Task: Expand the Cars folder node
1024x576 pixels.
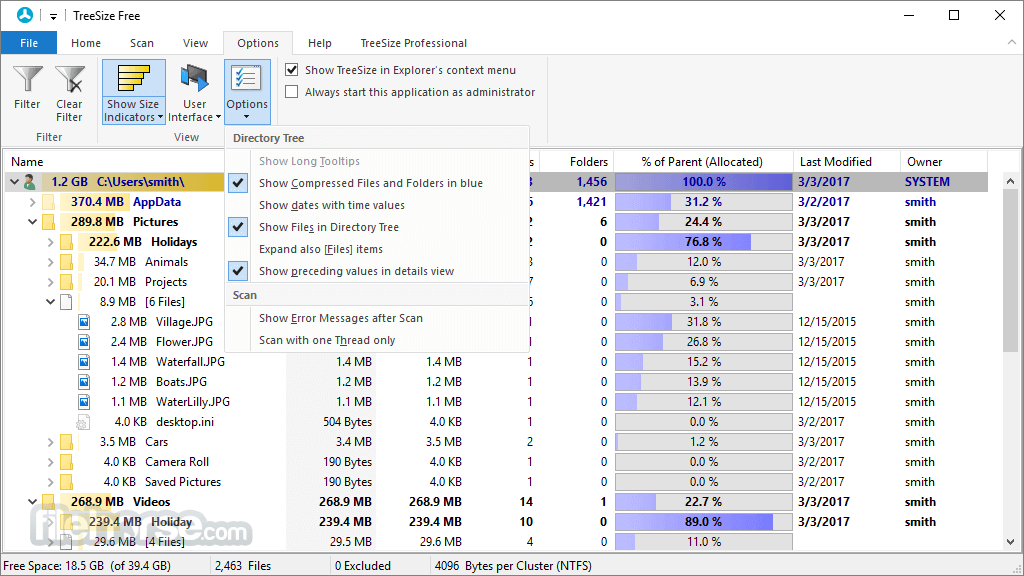Action: (49, 441)
